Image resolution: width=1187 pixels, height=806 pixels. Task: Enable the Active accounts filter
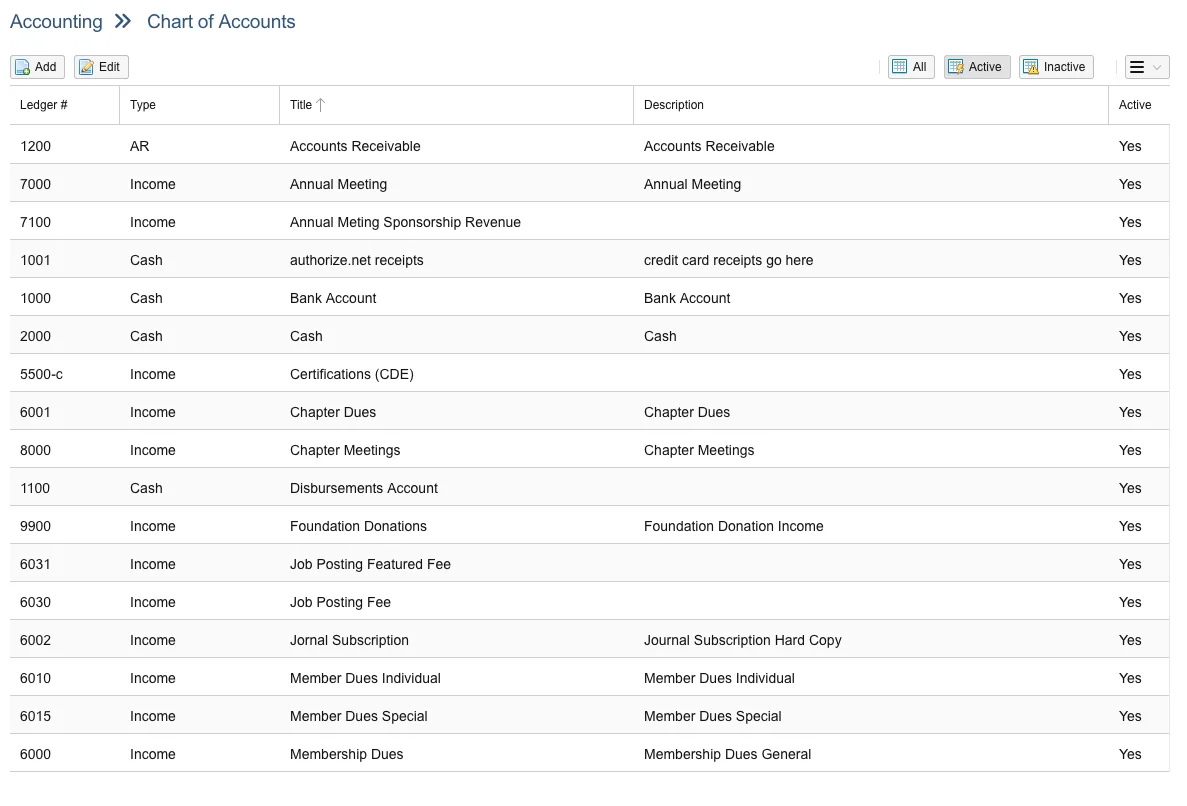976,66
